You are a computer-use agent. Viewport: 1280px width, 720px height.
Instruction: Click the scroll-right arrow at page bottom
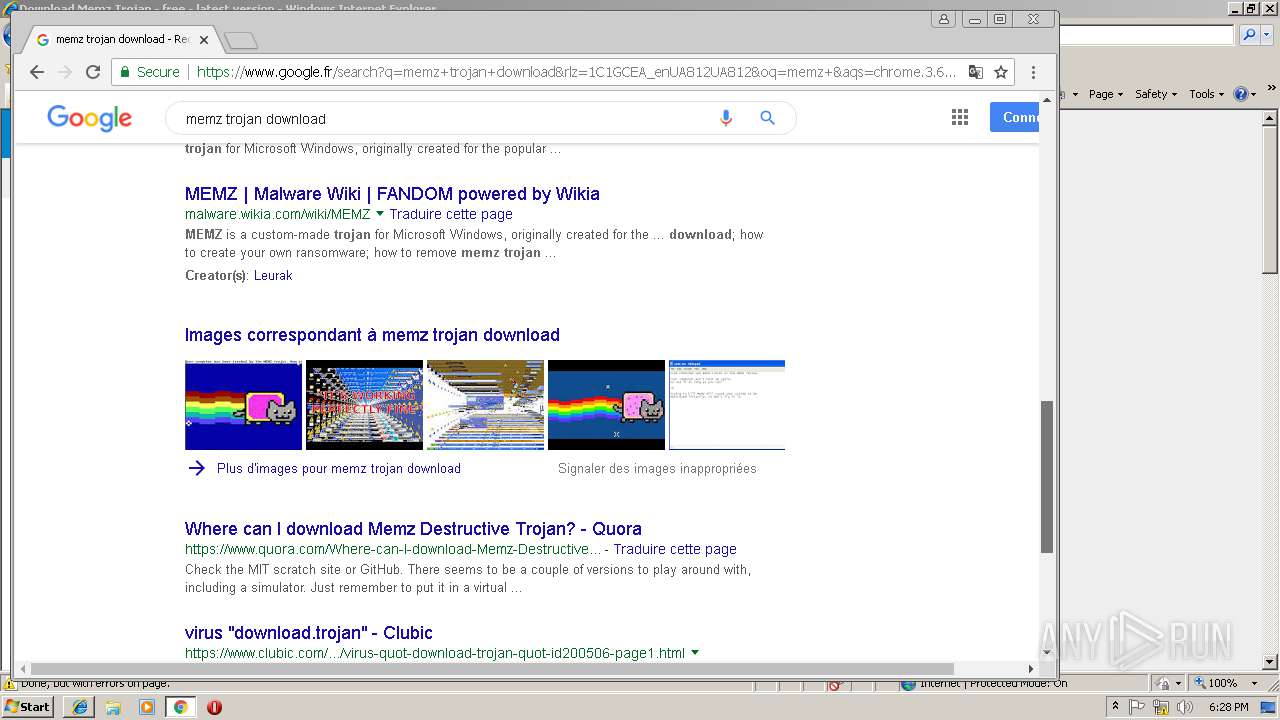1031,668
